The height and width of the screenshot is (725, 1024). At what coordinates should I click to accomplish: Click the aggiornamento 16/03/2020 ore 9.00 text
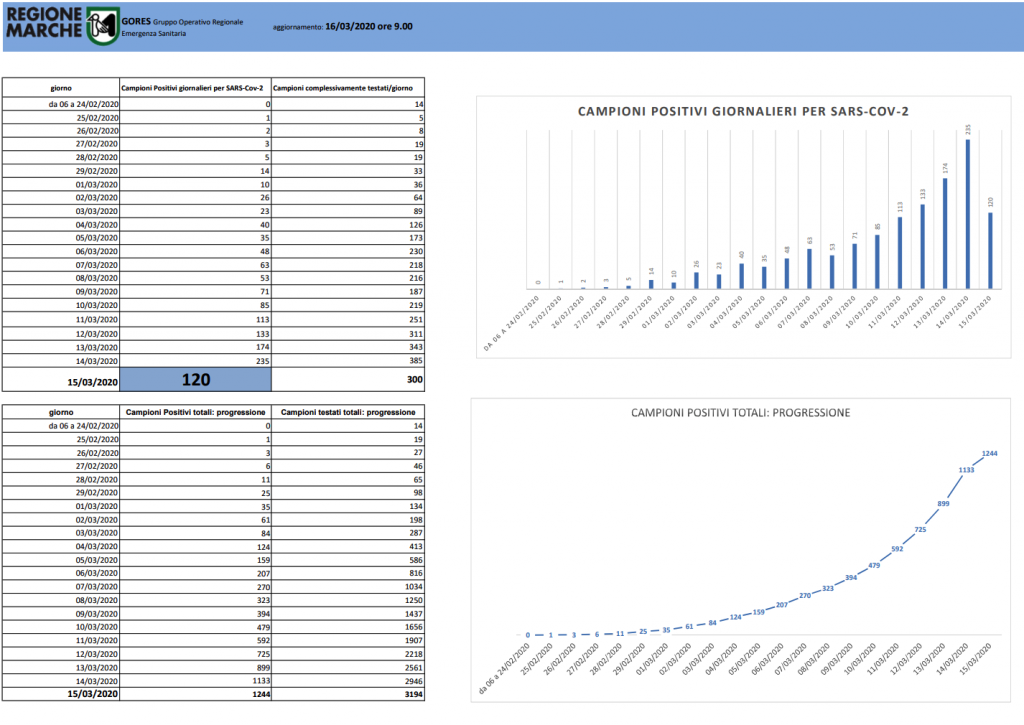point(343,27)
